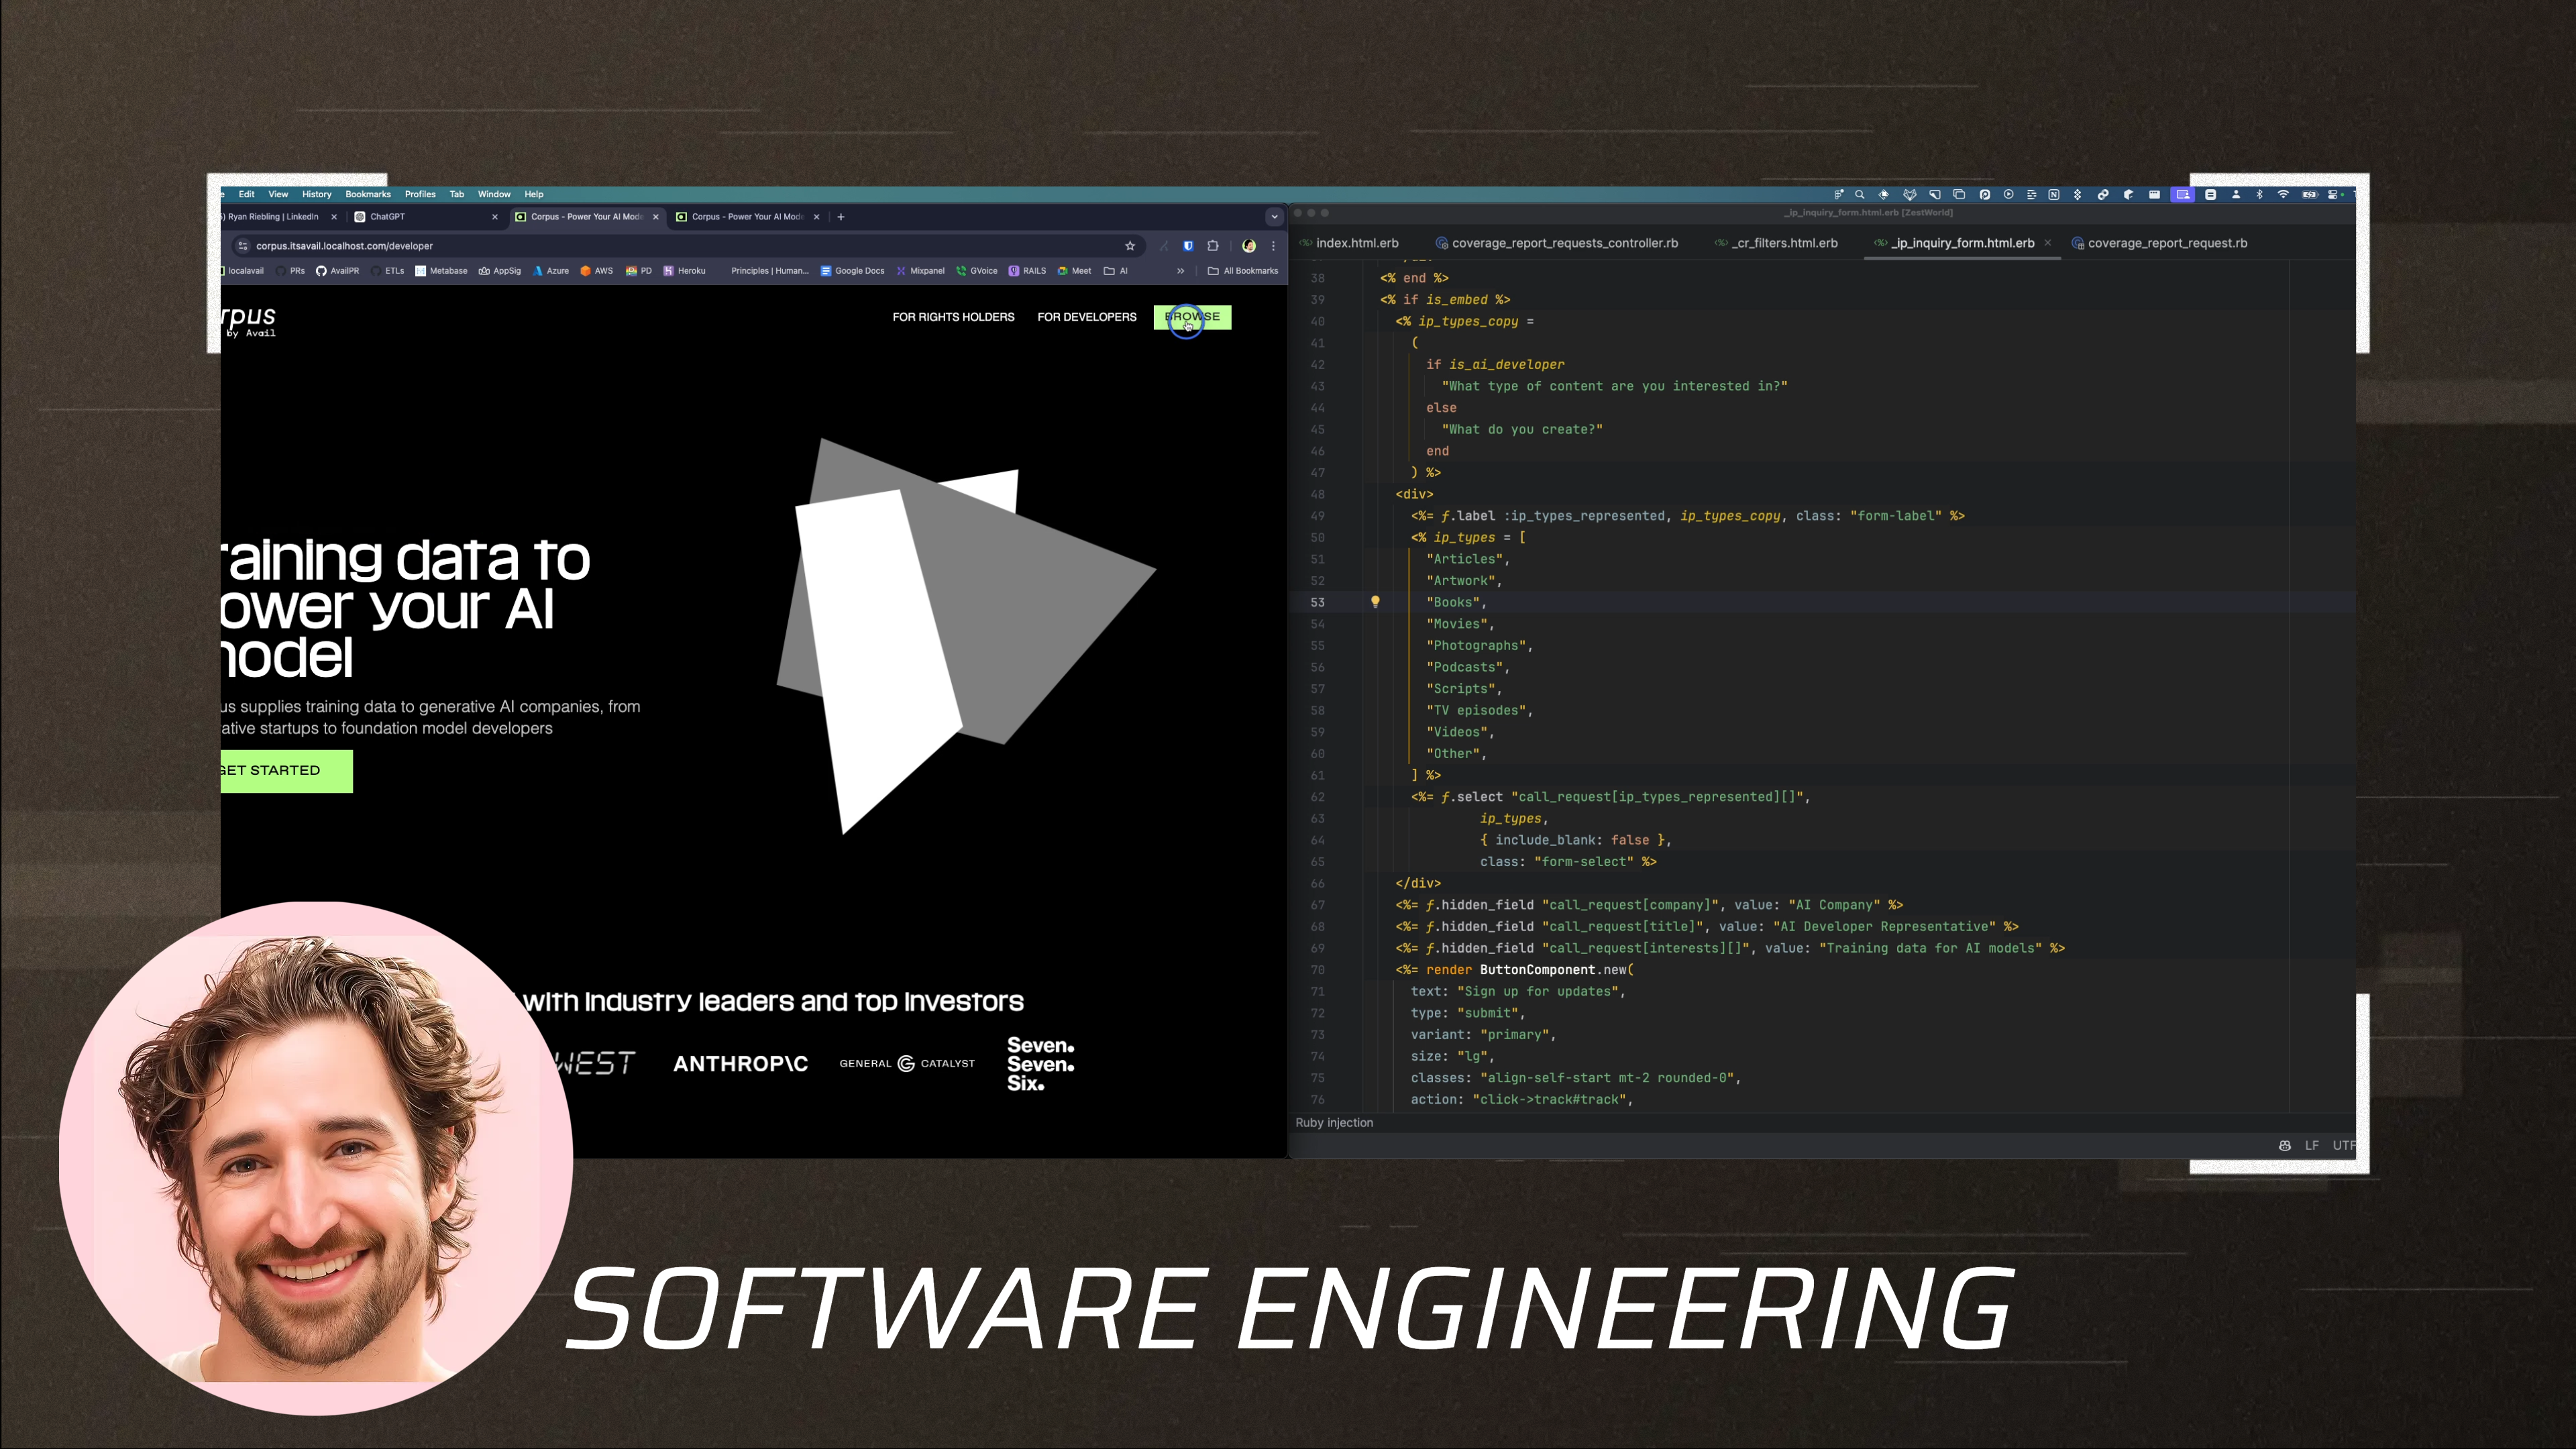Switch to coverage_report_request.rb editor tab

click(2160, 243)
